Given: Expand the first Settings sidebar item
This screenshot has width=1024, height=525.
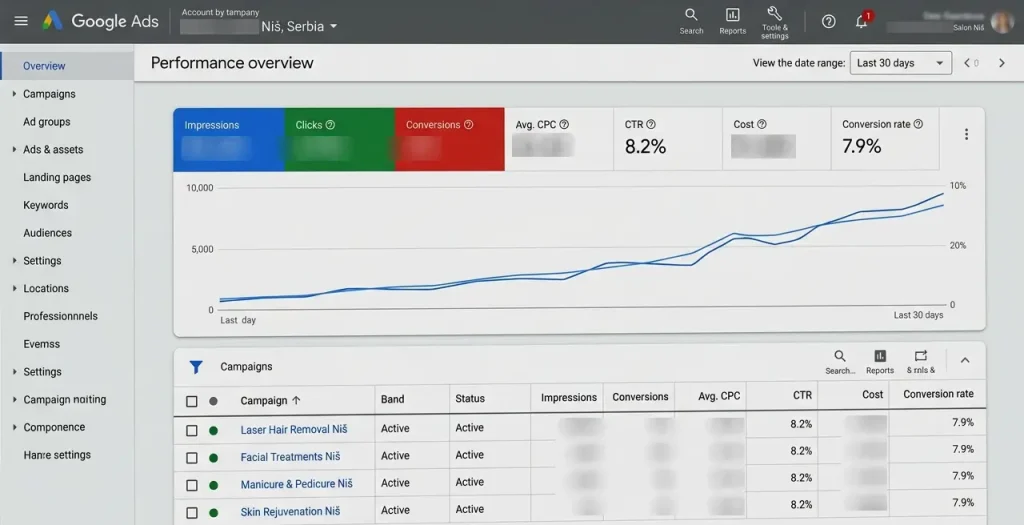Looking at the screenshot, I should [x=14, y=261].
